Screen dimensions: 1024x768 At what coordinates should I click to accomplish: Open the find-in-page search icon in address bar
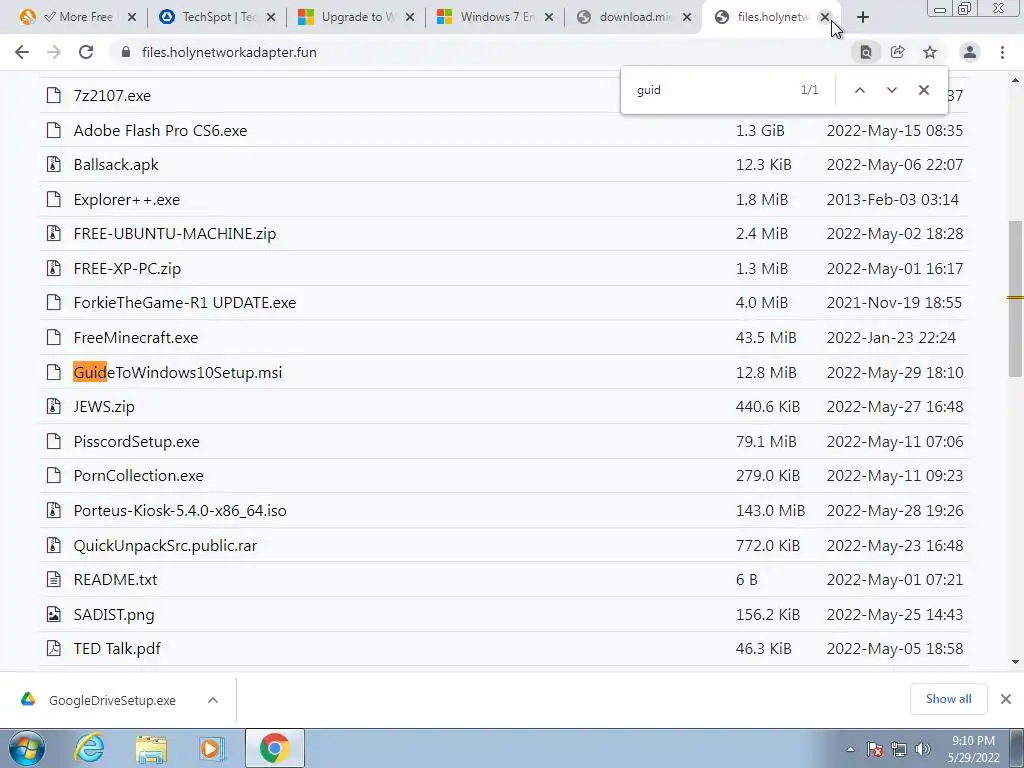866,52
